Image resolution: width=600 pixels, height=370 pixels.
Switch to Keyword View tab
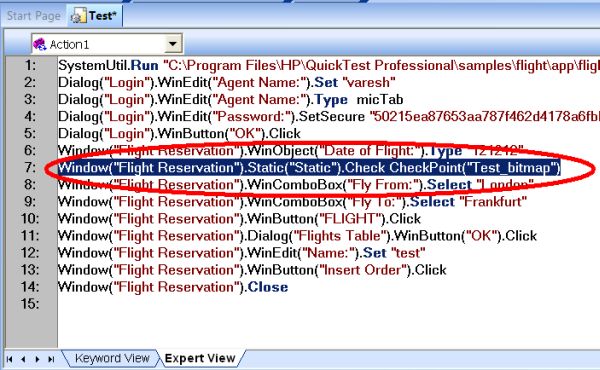tap(112, 358)
